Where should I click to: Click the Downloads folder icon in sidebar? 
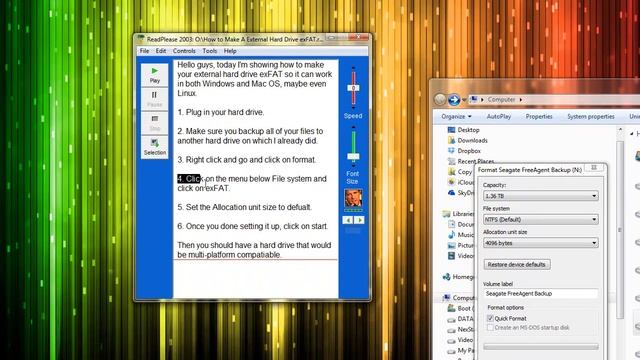(451, 140)
